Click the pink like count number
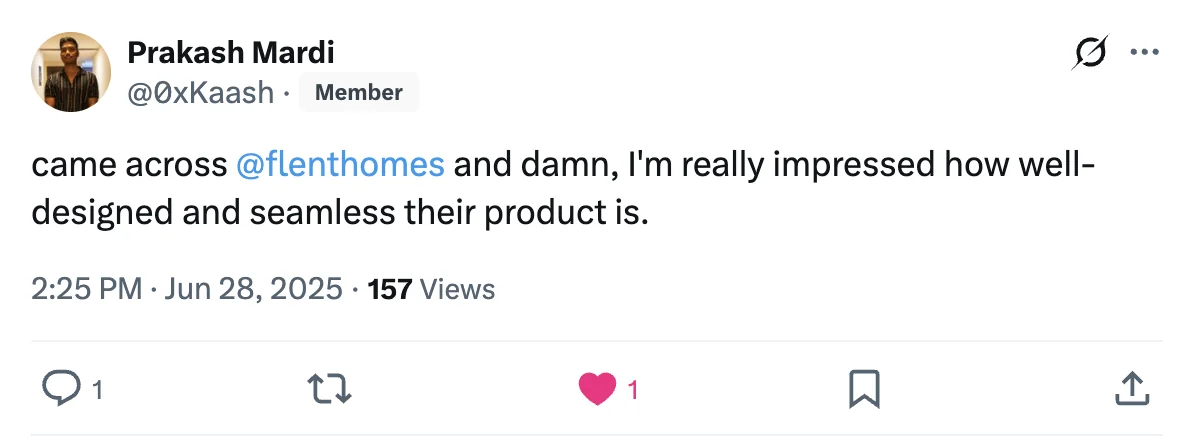Screen dimensions: 1194x436 [x=632, y=390]
